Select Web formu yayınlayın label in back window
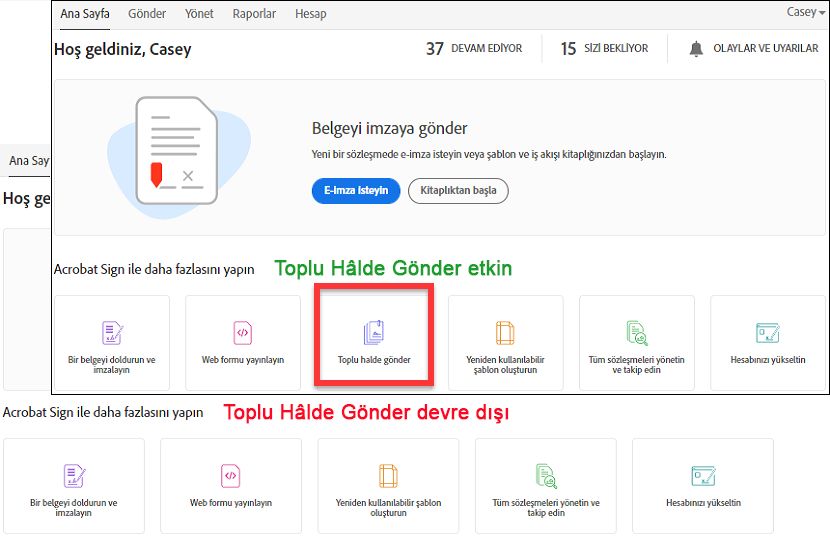The image size is (830, 538). (x=231, y=503)
